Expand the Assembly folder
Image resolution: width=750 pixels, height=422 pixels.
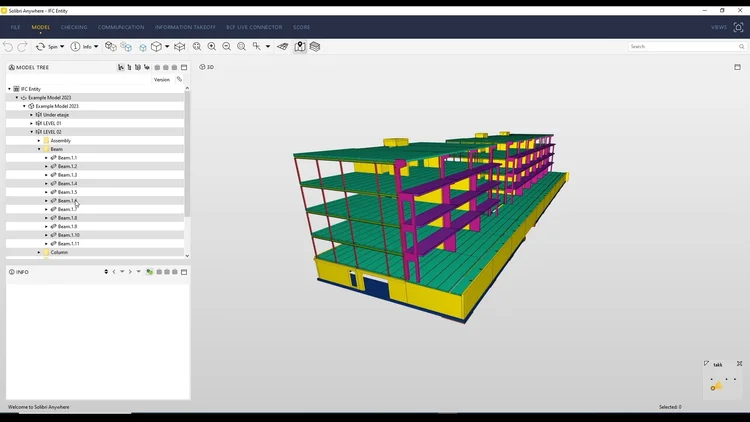pyautogui.click(x=39, y=141)
